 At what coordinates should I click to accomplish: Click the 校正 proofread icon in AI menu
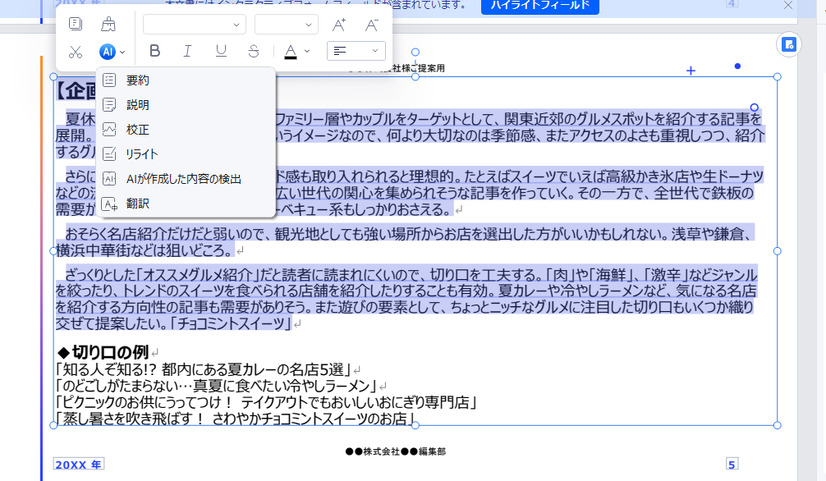(x=110, y=129)
